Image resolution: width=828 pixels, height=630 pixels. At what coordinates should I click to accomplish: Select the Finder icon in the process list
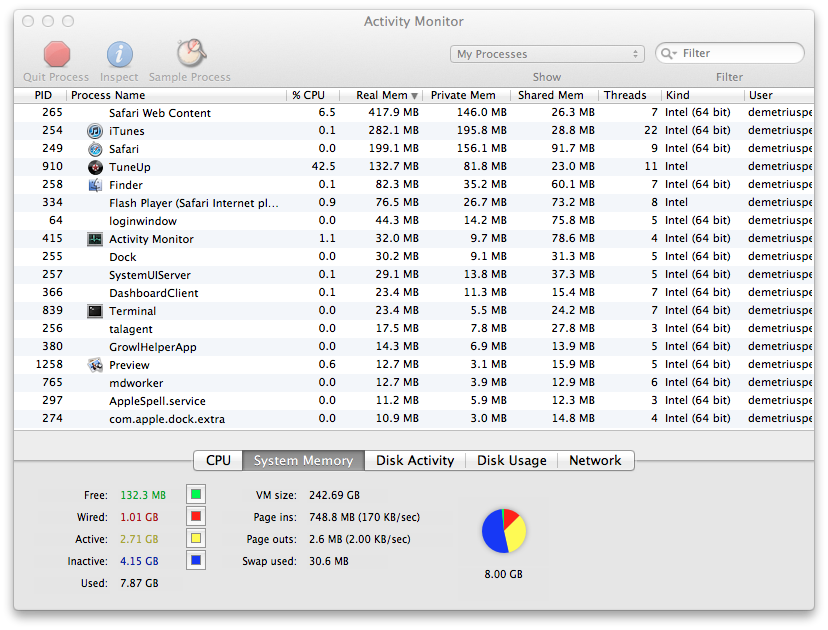pos(95,185)
